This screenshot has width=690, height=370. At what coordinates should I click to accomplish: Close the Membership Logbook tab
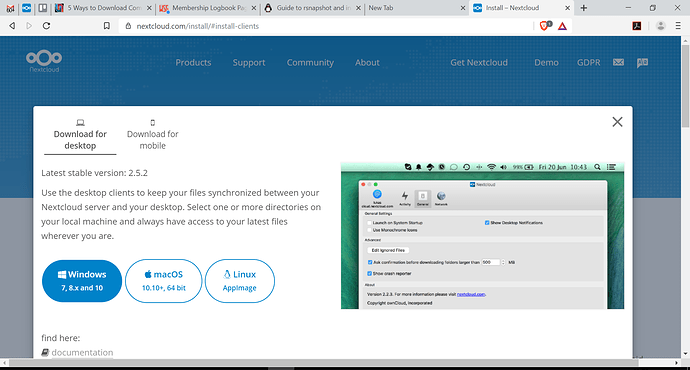click(253, 8)
